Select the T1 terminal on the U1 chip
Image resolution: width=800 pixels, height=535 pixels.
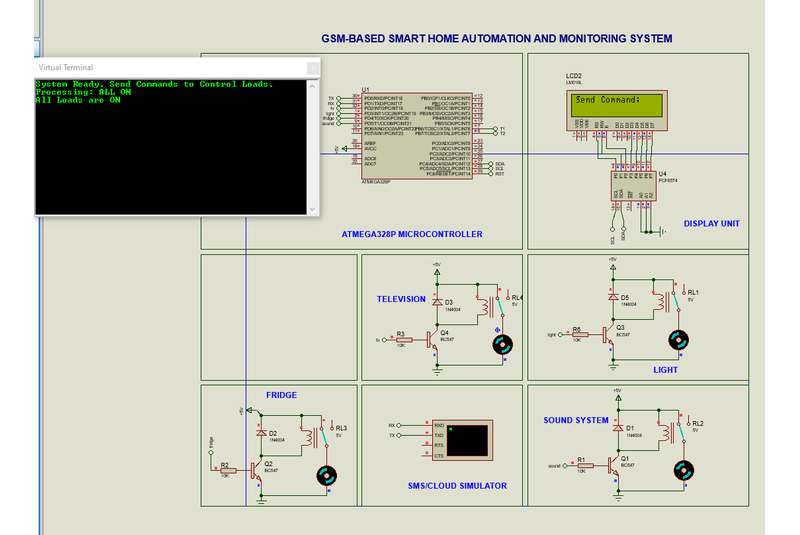495,129
